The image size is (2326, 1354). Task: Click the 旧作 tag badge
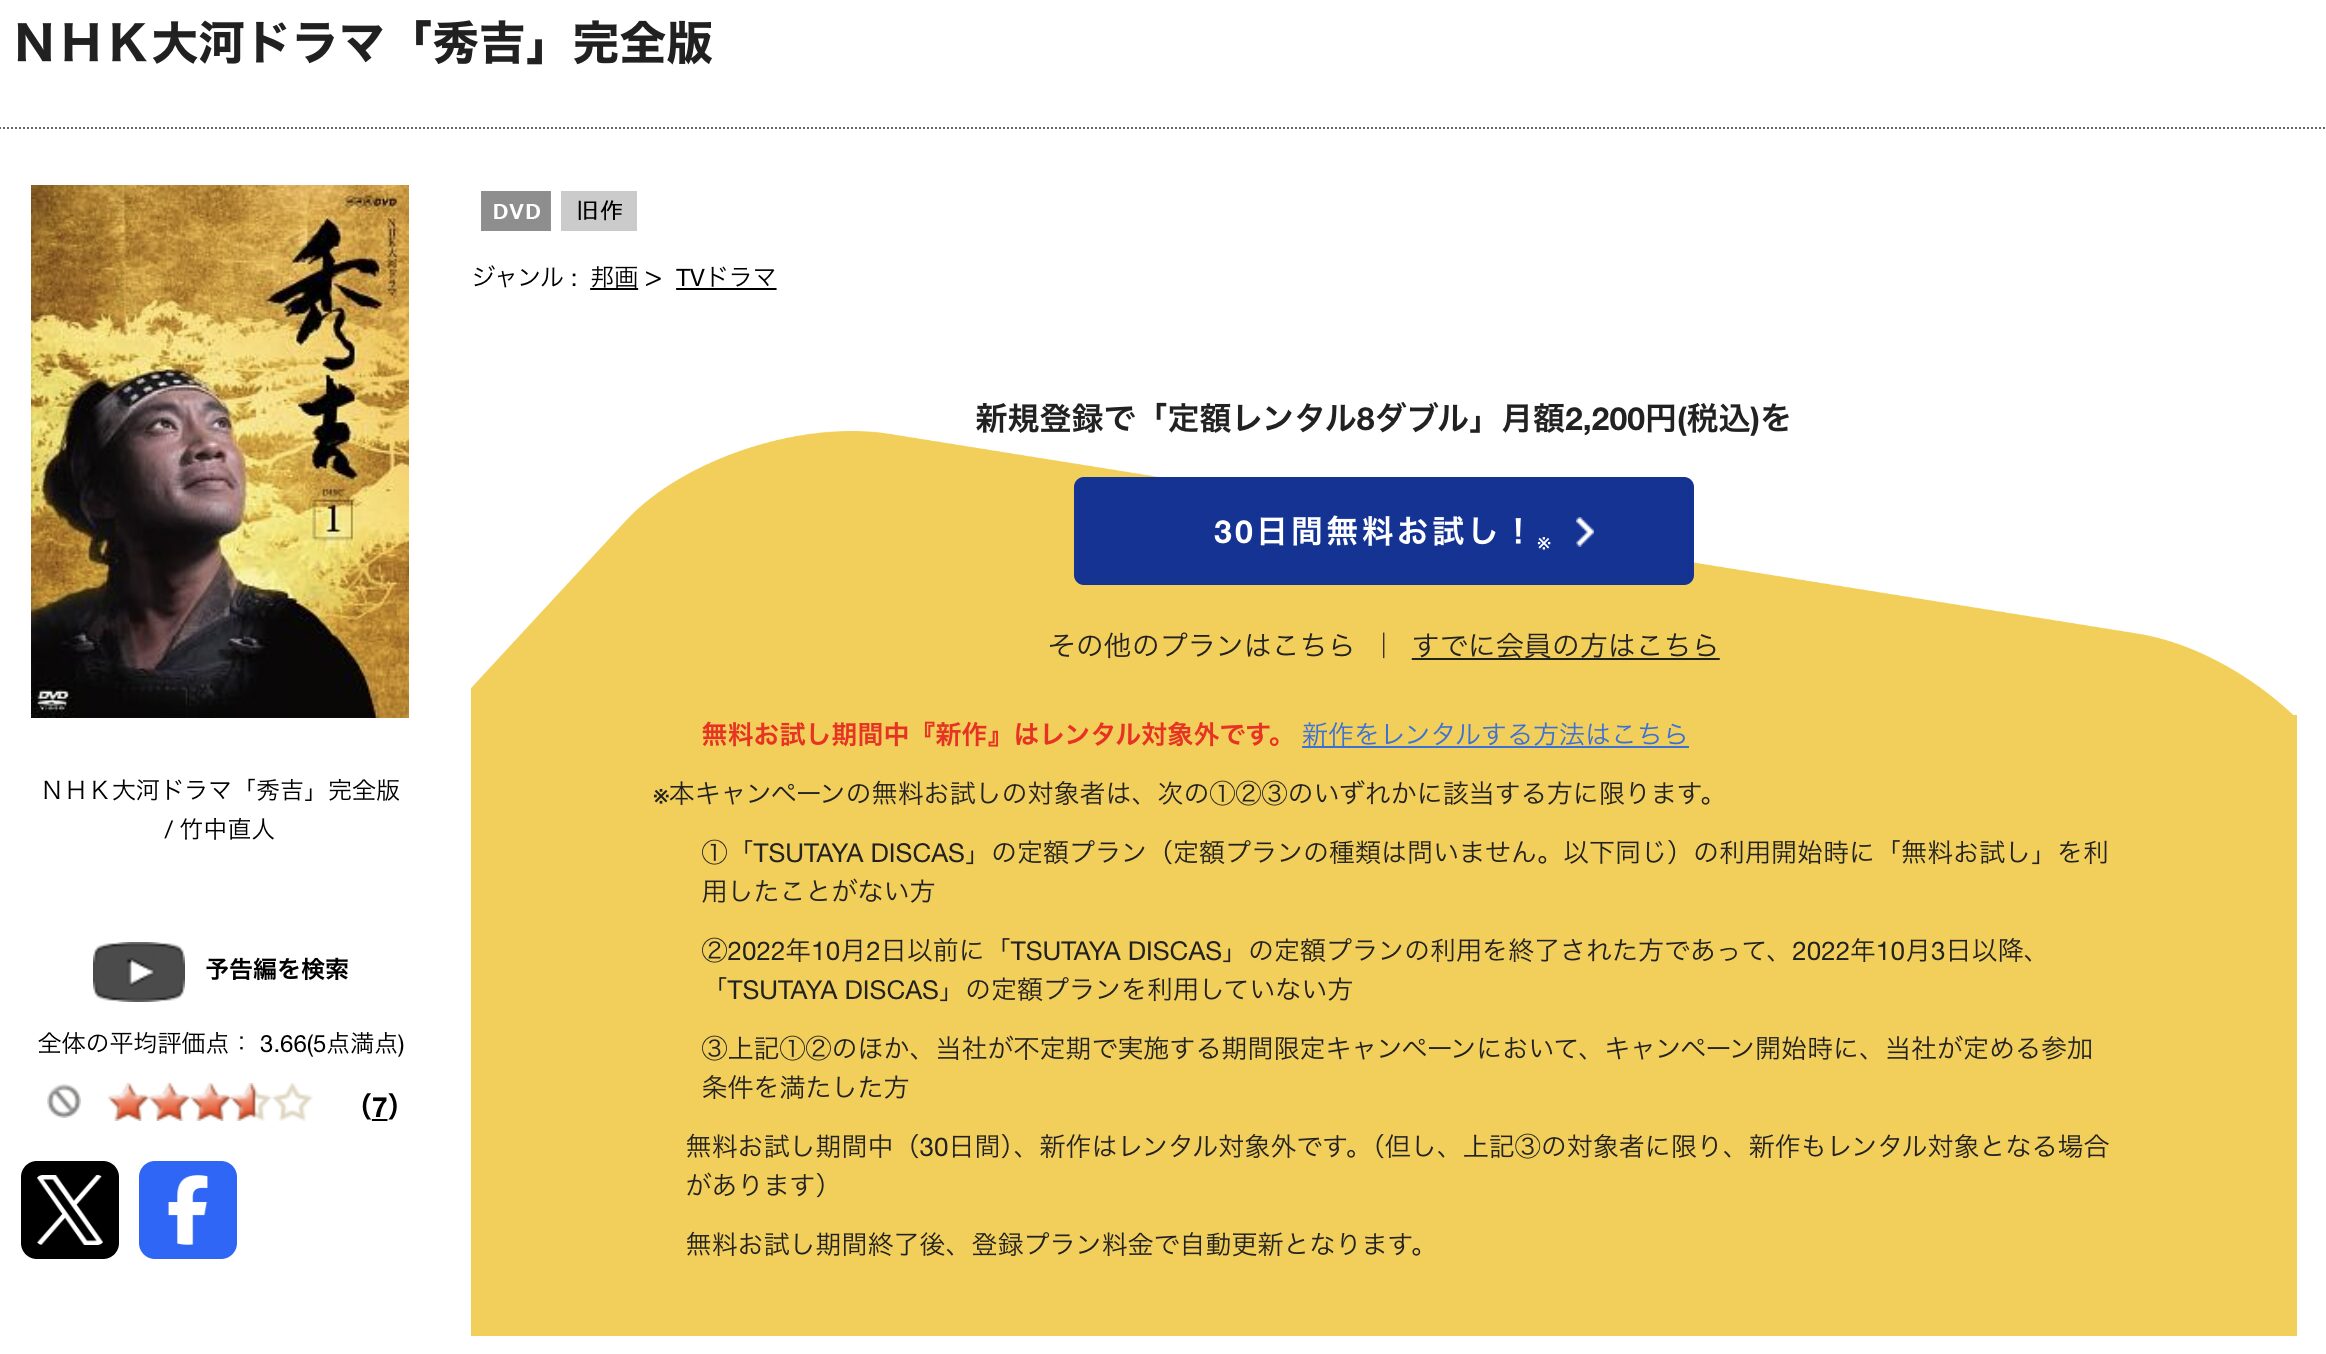tap(599, 211)
